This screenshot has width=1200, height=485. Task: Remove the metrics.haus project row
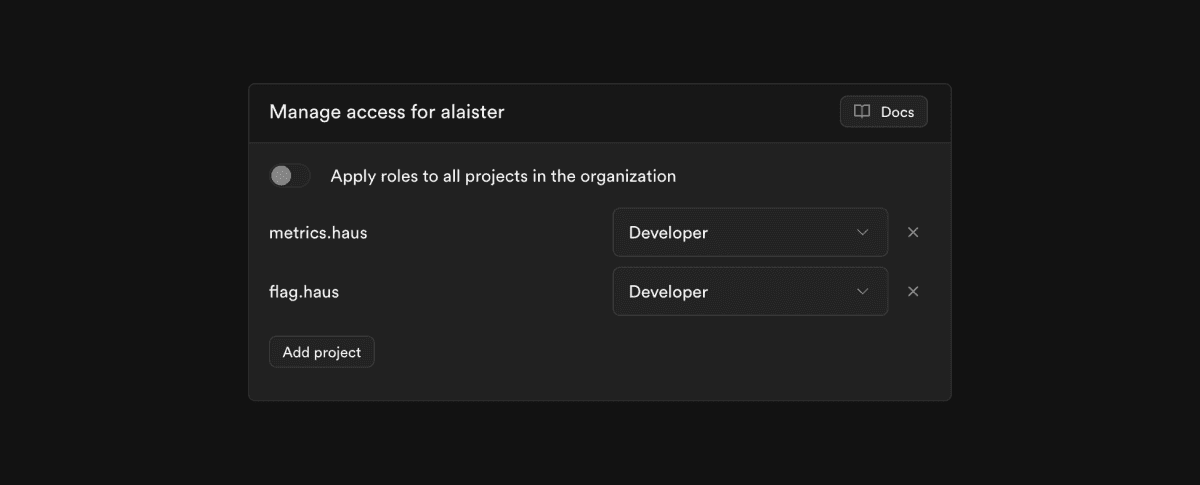tap(913, 232)
